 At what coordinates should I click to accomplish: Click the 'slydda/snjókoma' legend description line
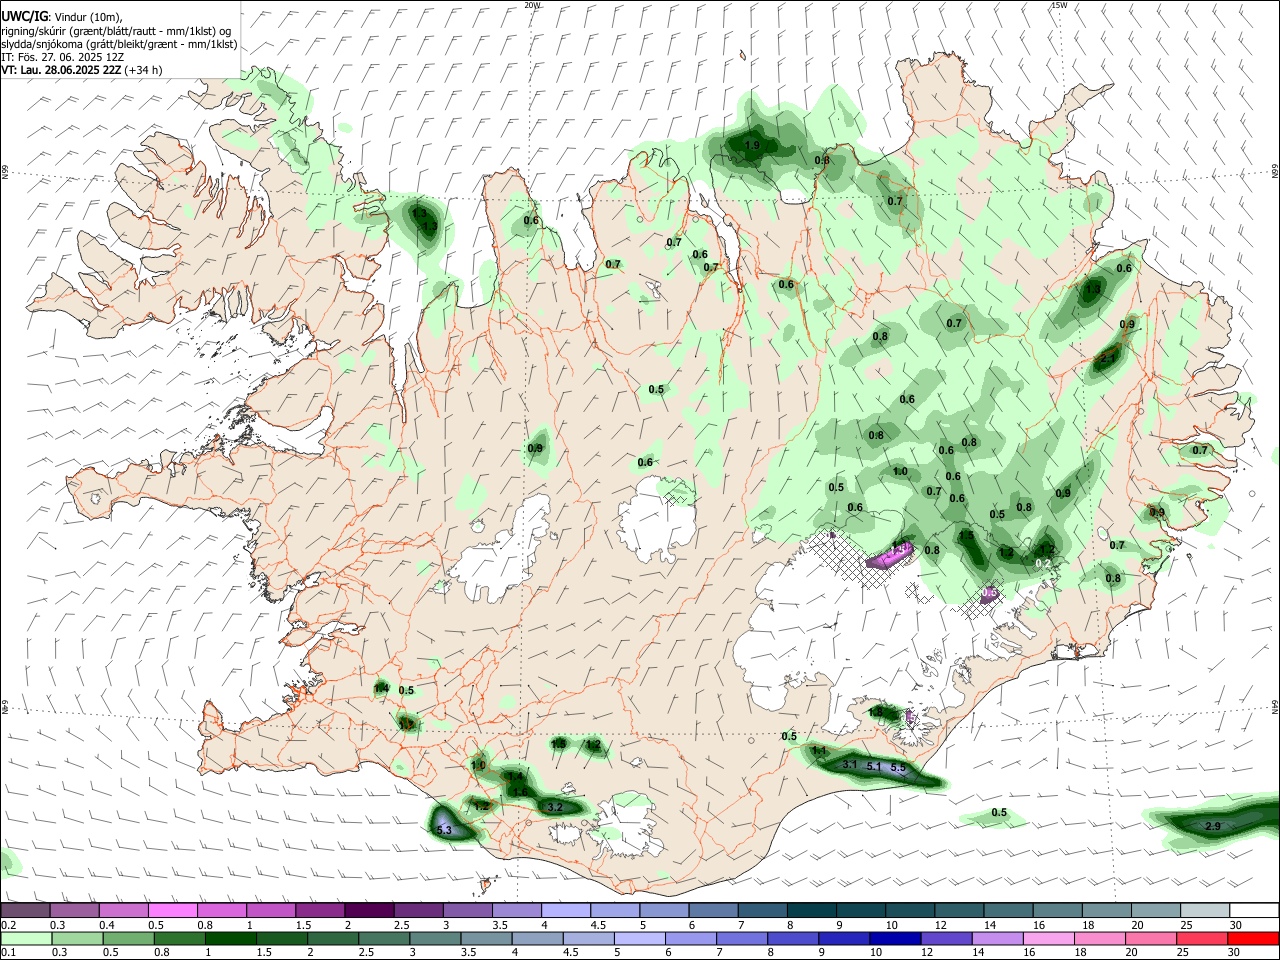pos(119,44)
